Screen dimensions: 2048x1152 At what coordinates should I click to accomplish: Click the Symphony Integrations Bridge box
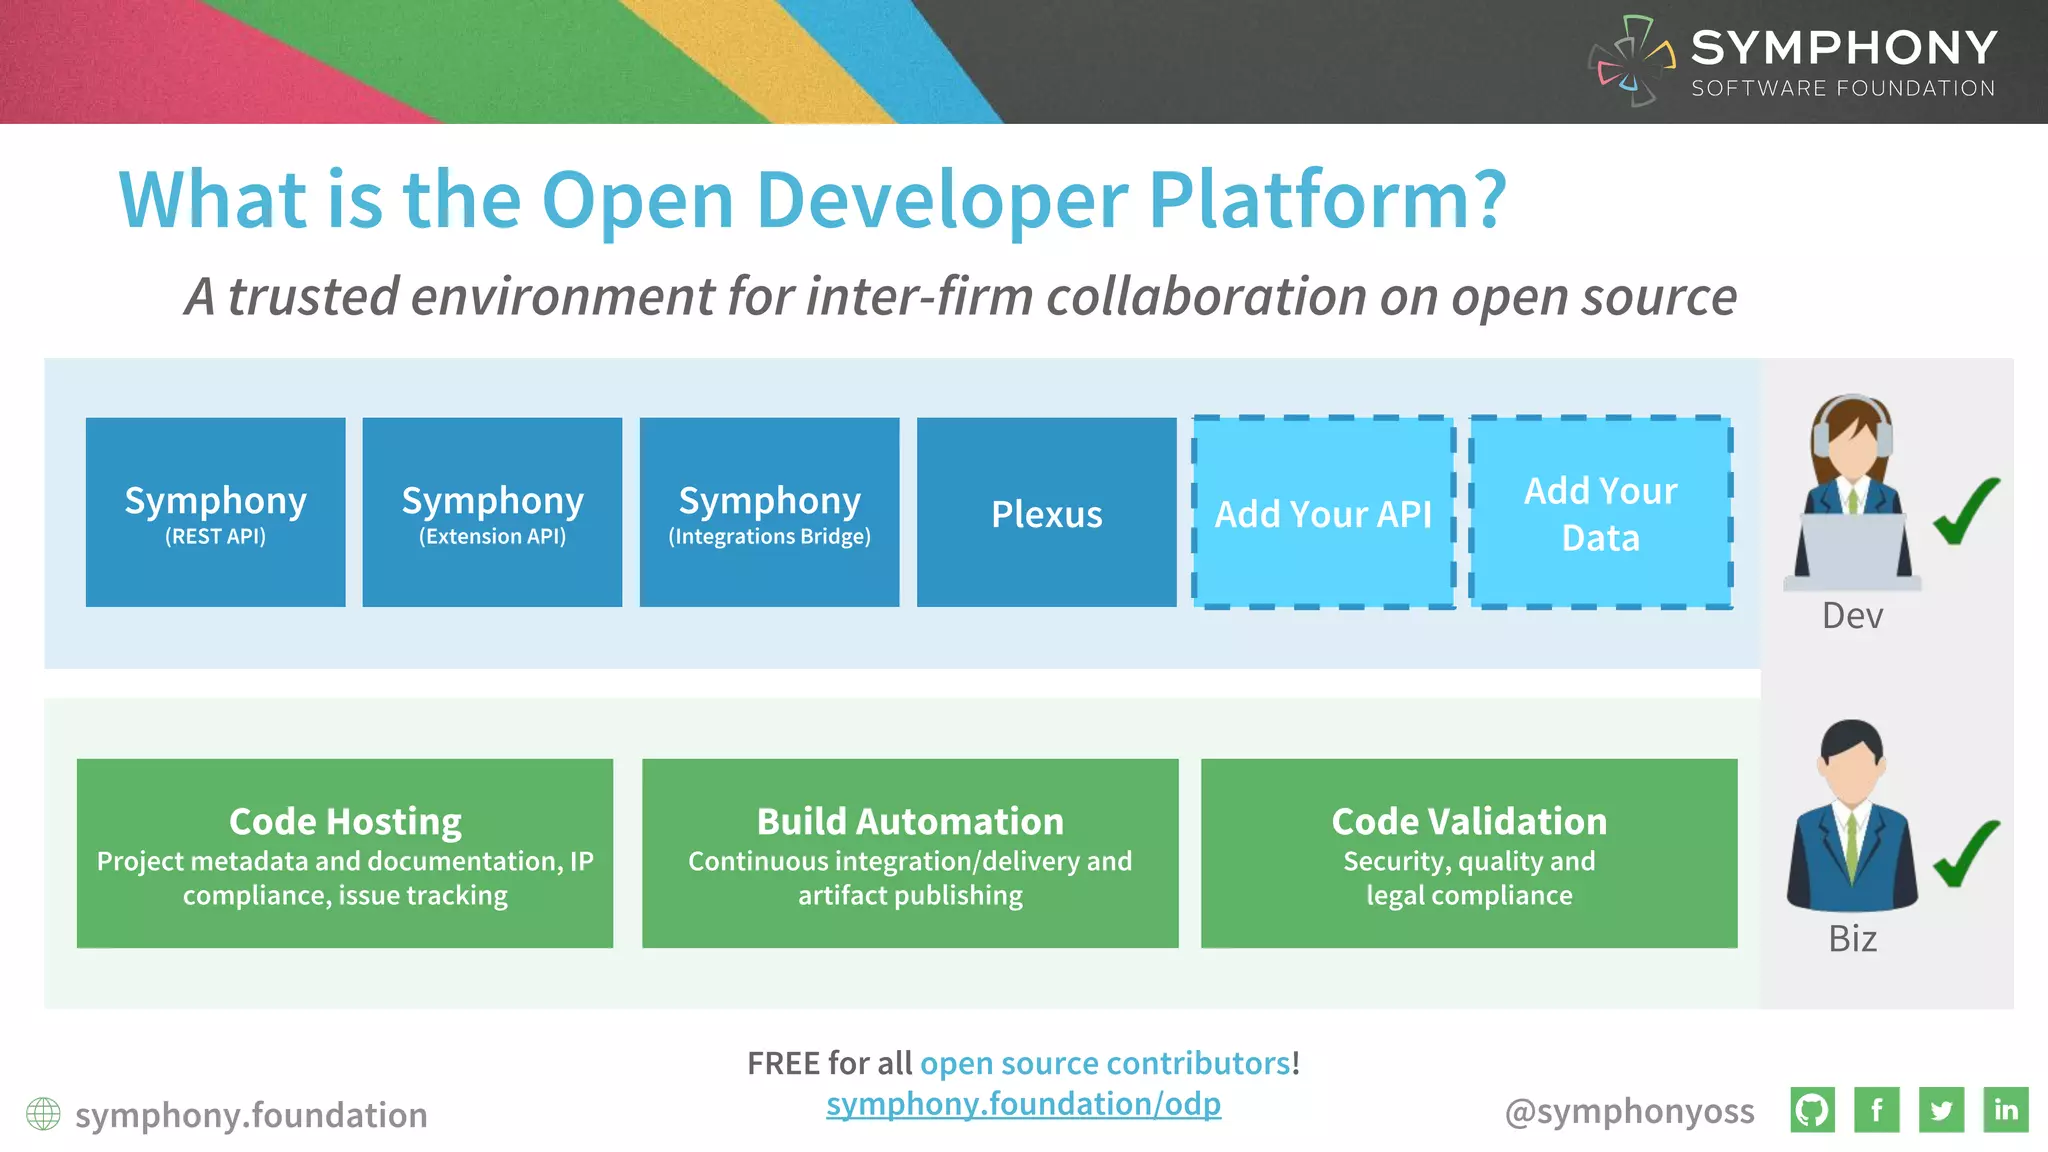tap(769, 512)
